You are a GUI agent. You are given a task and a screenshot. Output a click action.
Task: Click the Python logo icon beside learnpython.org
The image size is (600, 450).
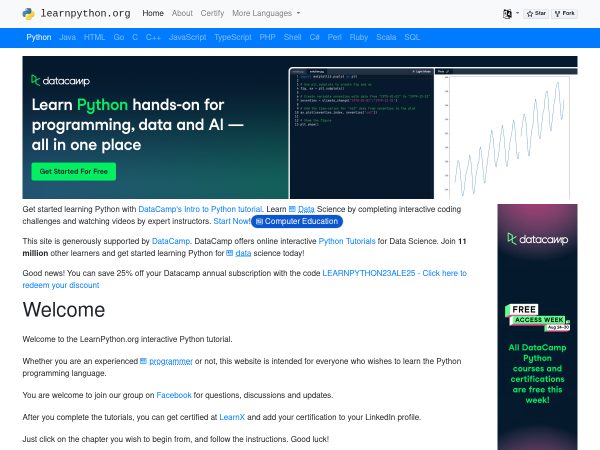point(29,13)
